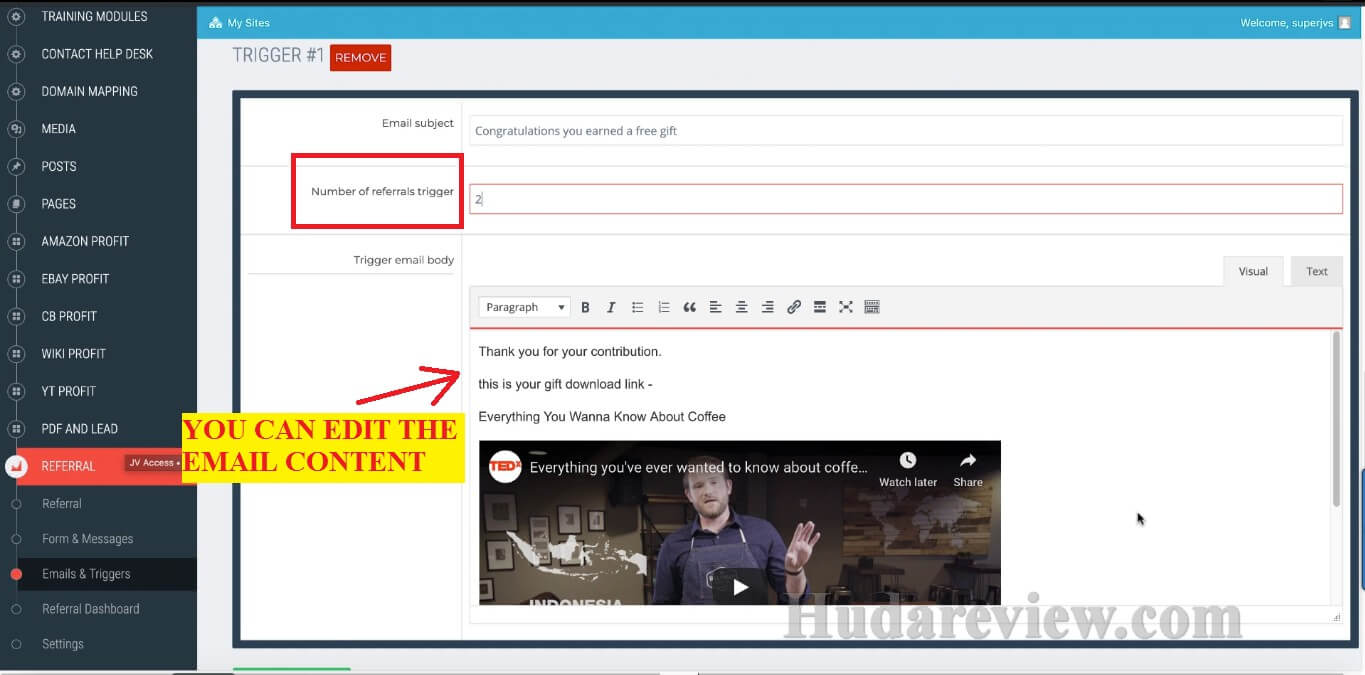Click the email body scrollbar
Image resolution: width=1365 pixels, height=675 pixels.
pos(1336,420)
